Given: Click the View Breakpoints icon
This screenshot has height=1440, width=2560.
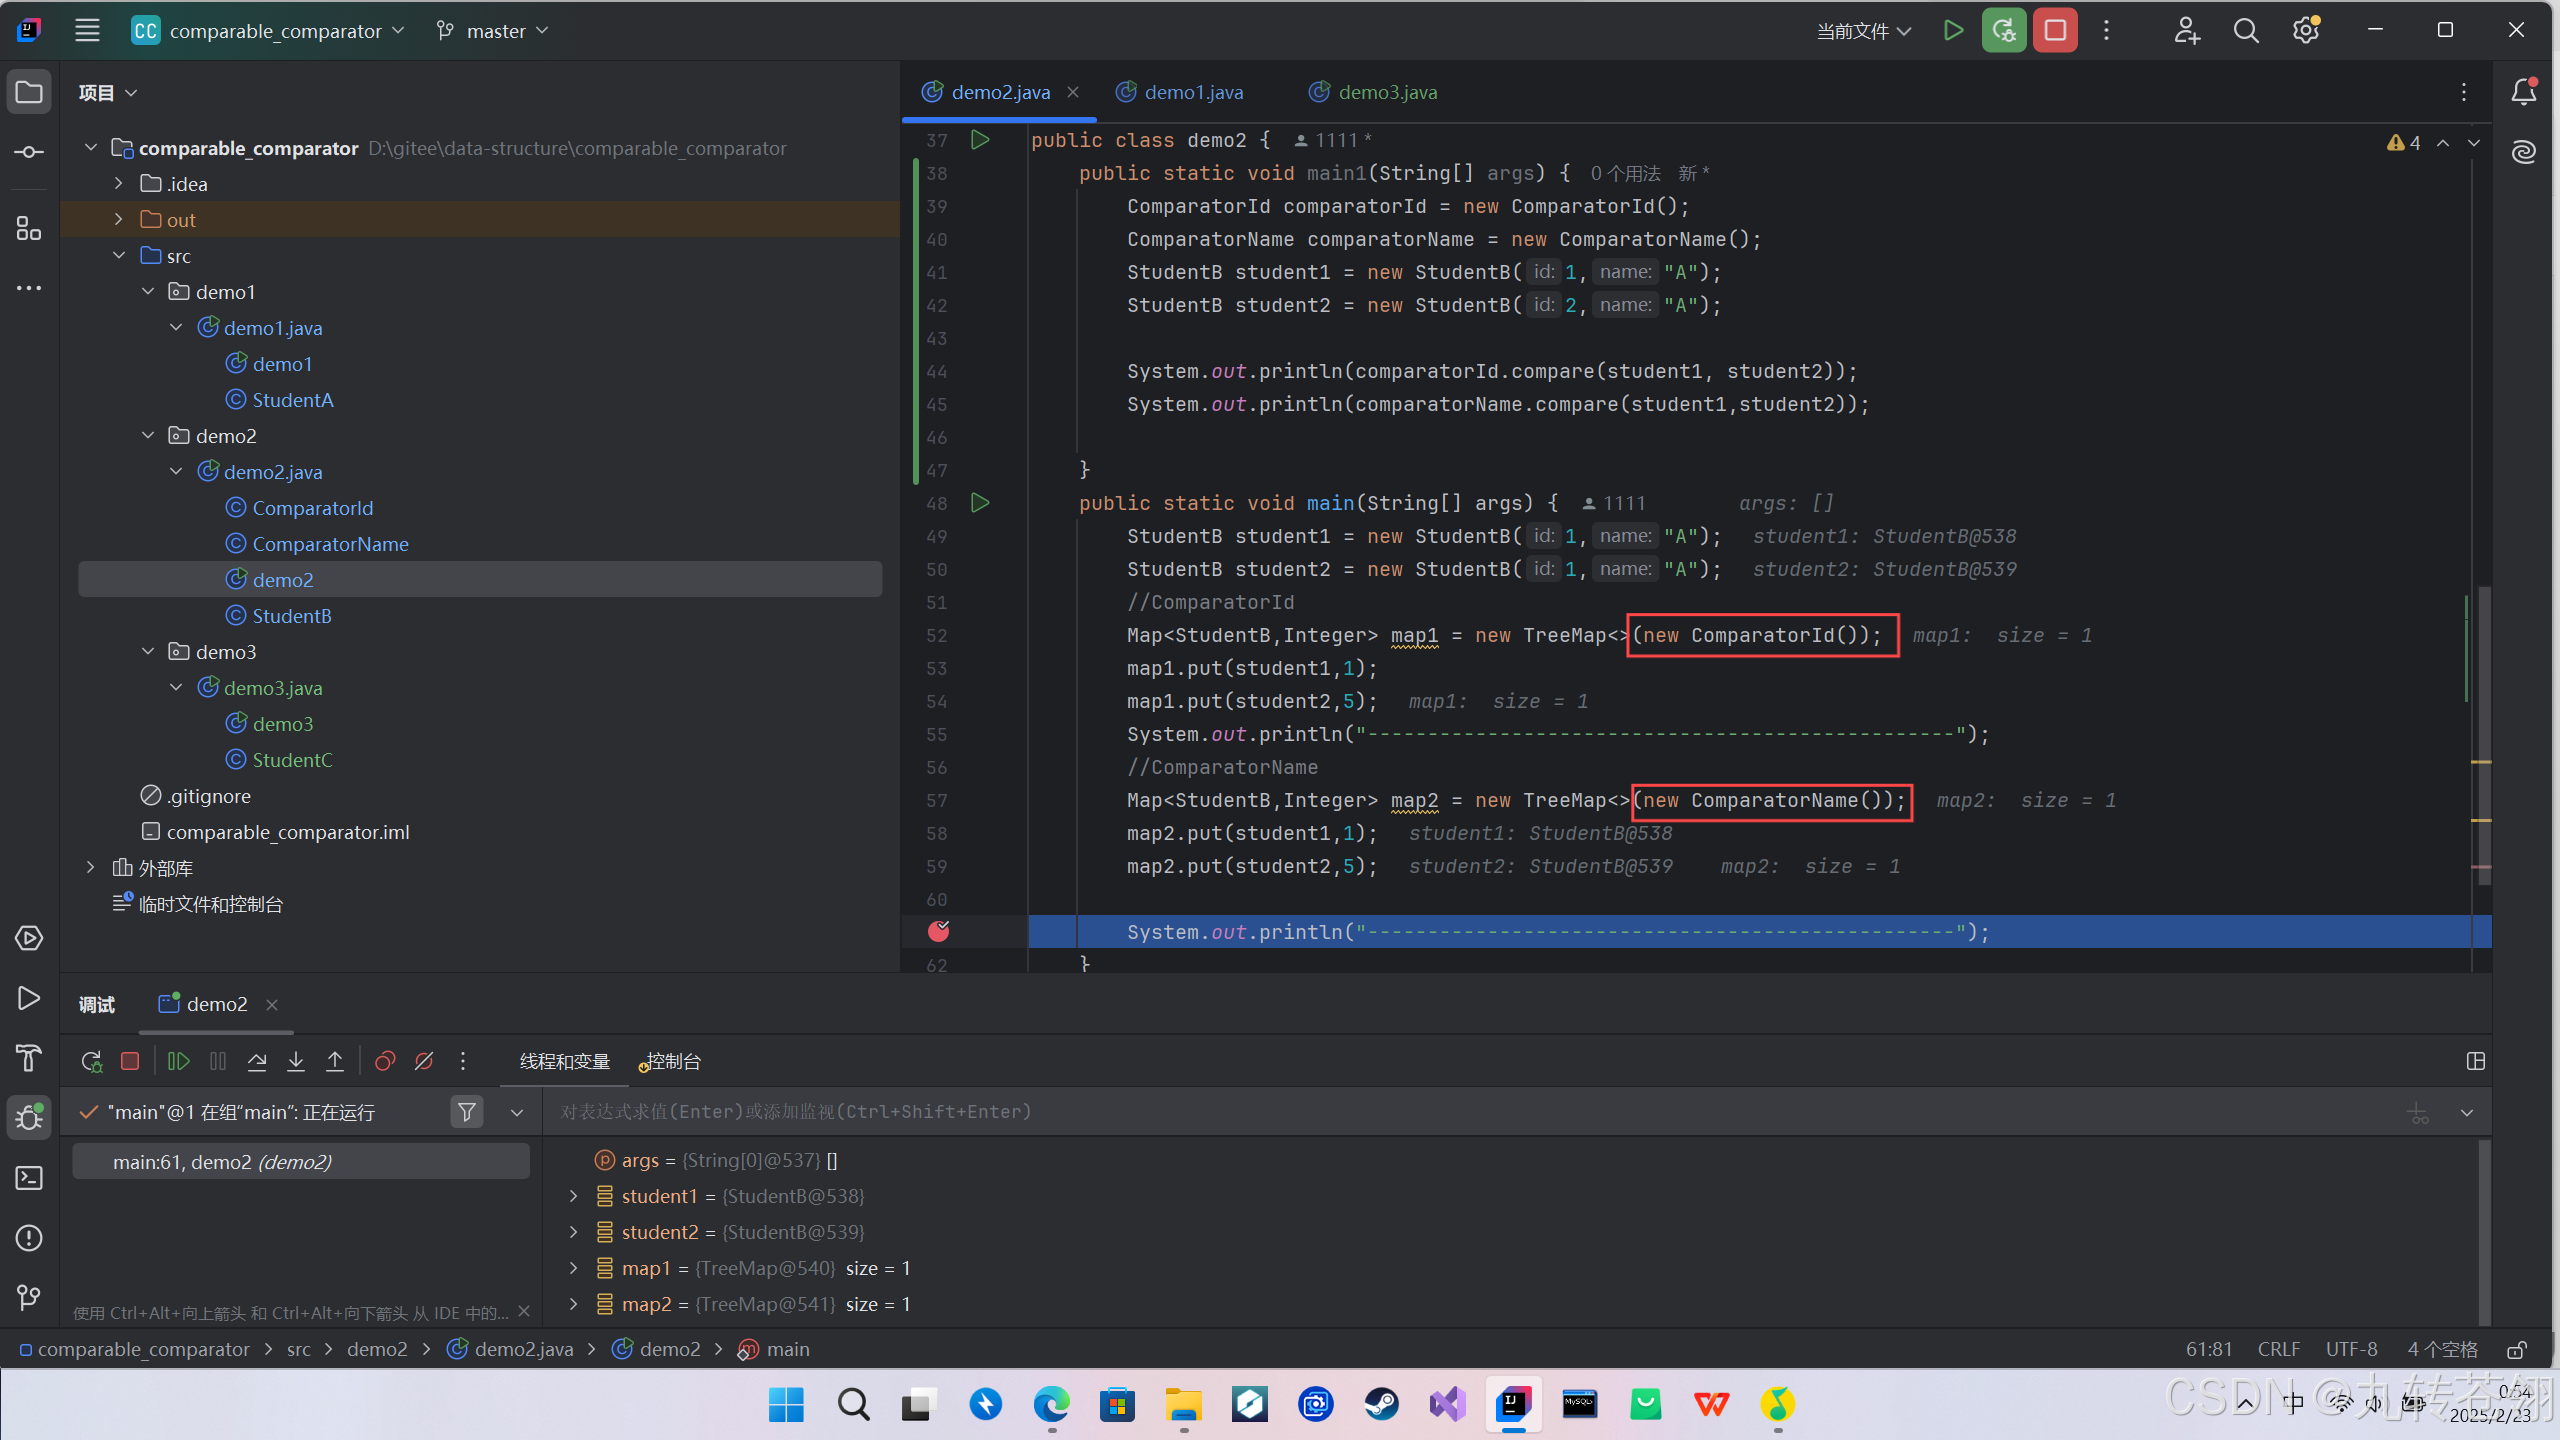Looking at the screenshot, I should (x=385, y=1061).
